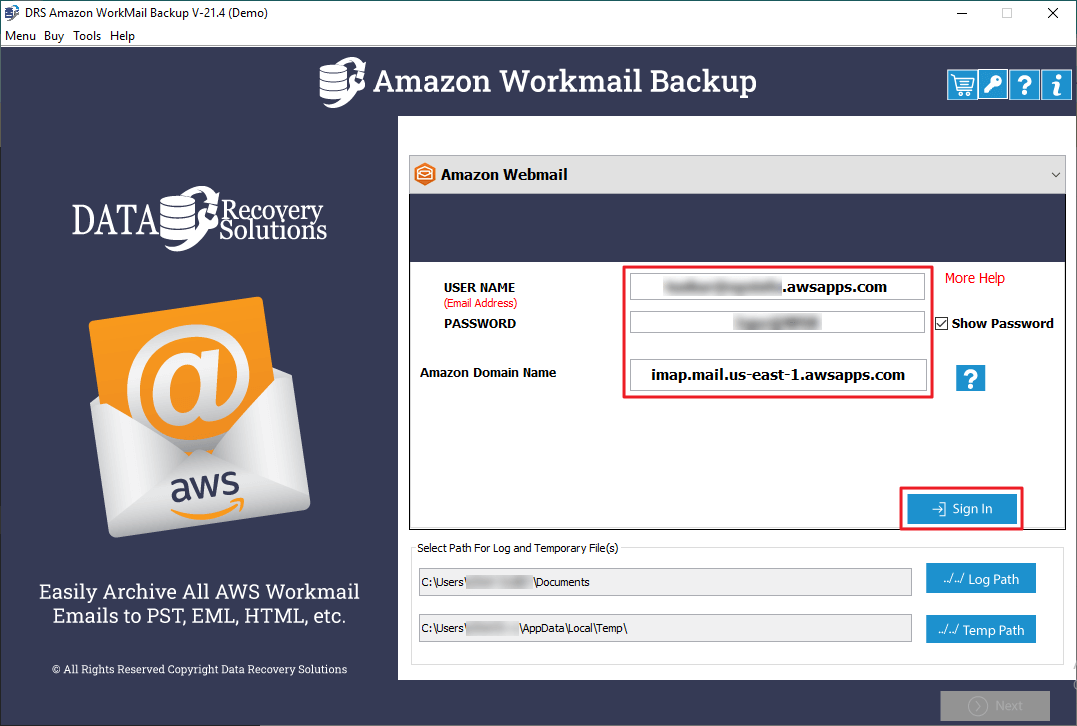Click the Temp Path button
Viewport: 1077px width, 726px height.
[x=980, y=629]
